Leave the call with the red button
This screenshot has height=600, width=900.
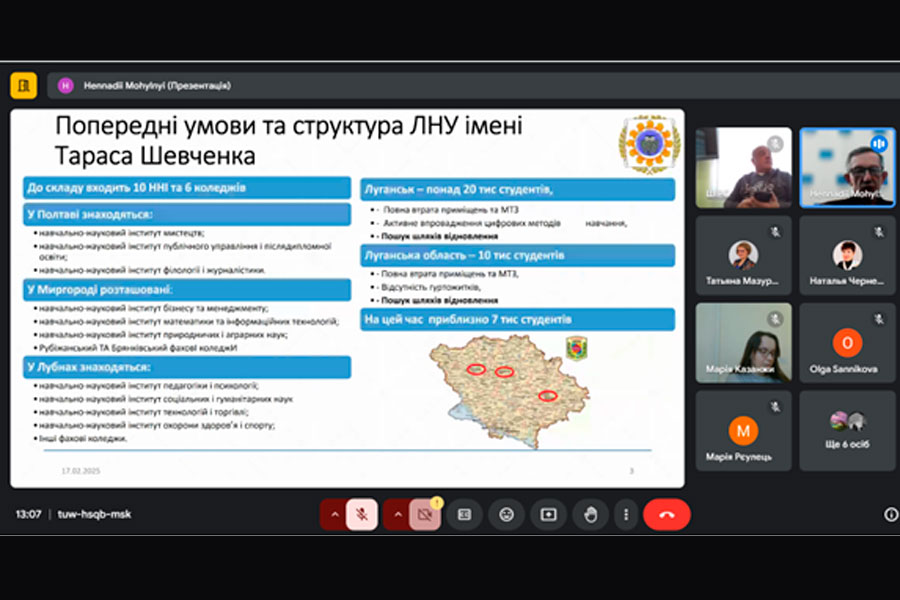coord(667,514)
